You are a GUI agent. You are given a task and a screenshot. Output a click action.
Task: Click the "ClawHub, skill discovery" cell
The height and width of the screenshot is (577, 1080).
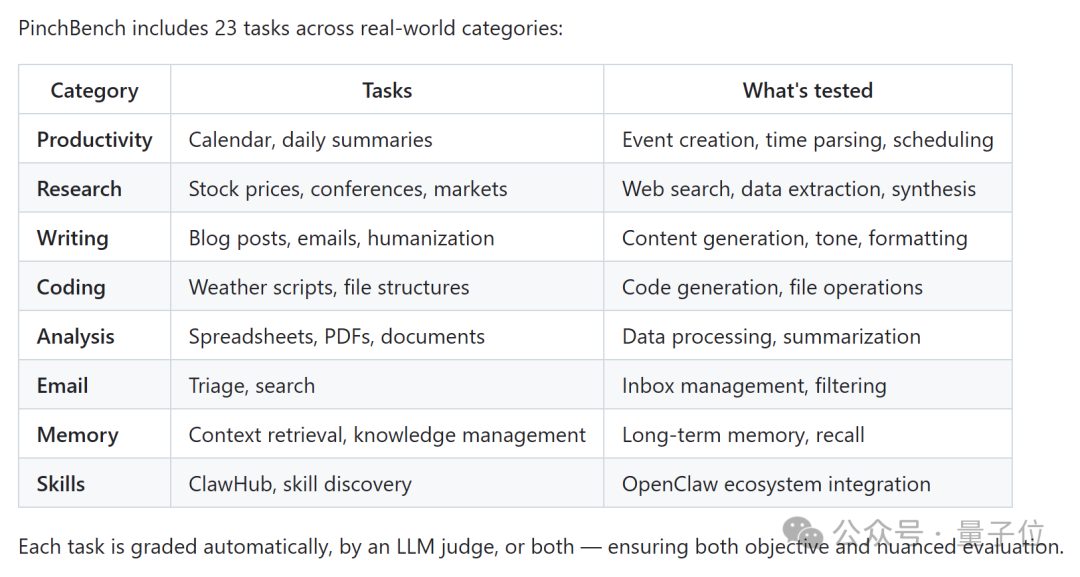tap(300, 484)
